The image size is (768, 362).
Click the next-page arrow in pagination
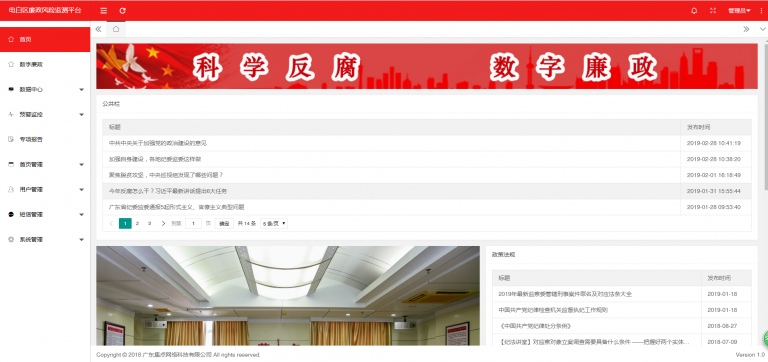163,223
